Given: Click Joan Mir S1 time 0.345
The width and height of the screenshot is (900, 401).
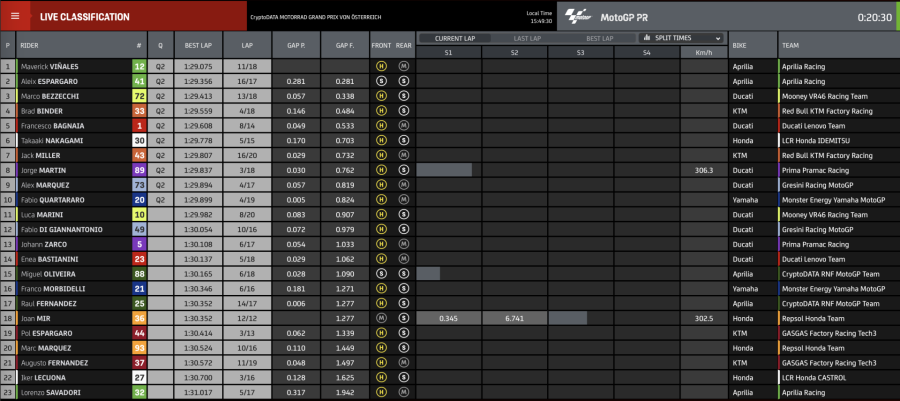Looking at the screenshot, I should [448, 318].
